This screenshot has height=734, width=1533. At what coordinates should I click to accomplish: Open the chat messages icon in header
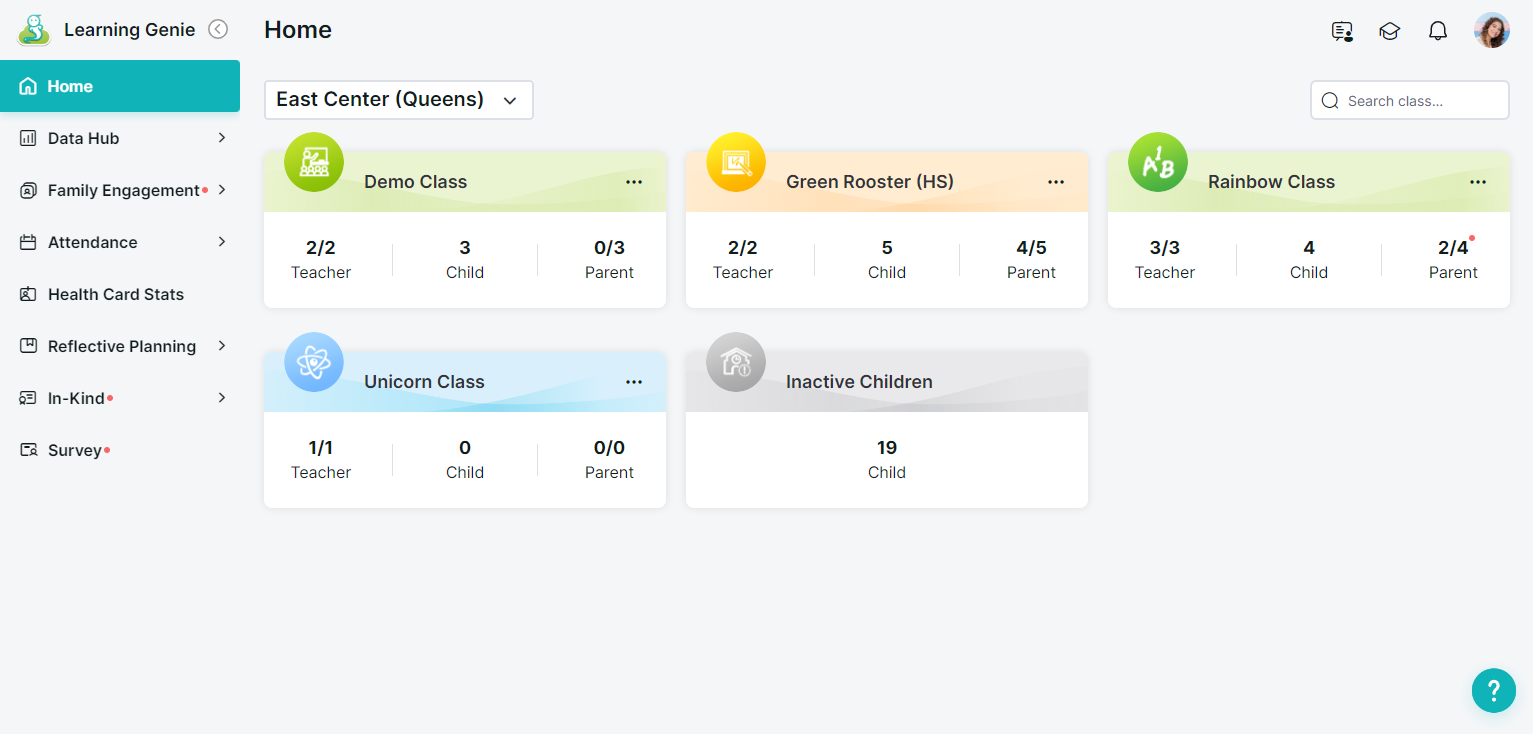click(1342, 31)
